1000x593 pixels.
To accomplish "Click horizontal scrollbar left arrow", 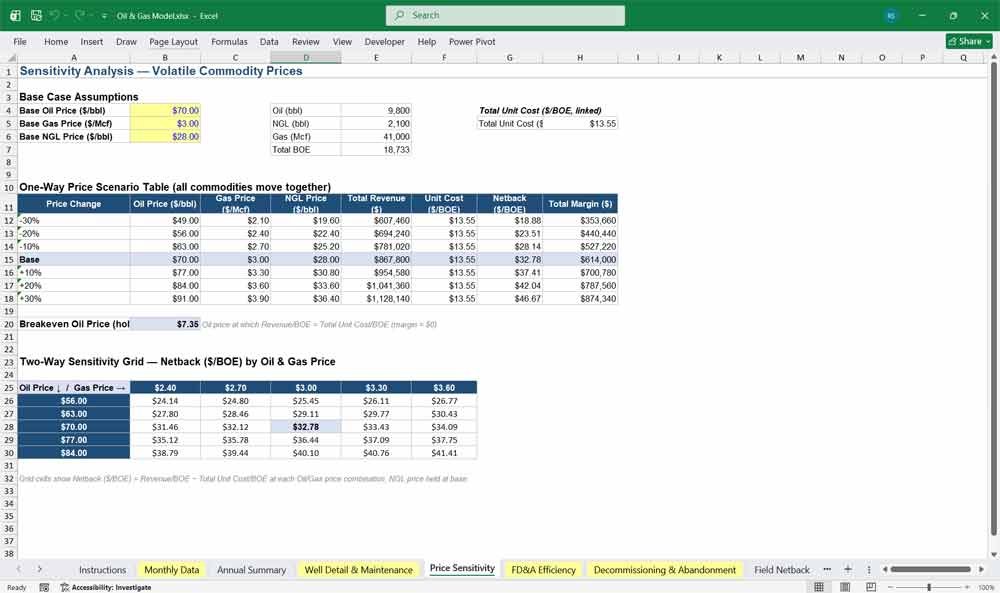I will click(x=885, y=569).
